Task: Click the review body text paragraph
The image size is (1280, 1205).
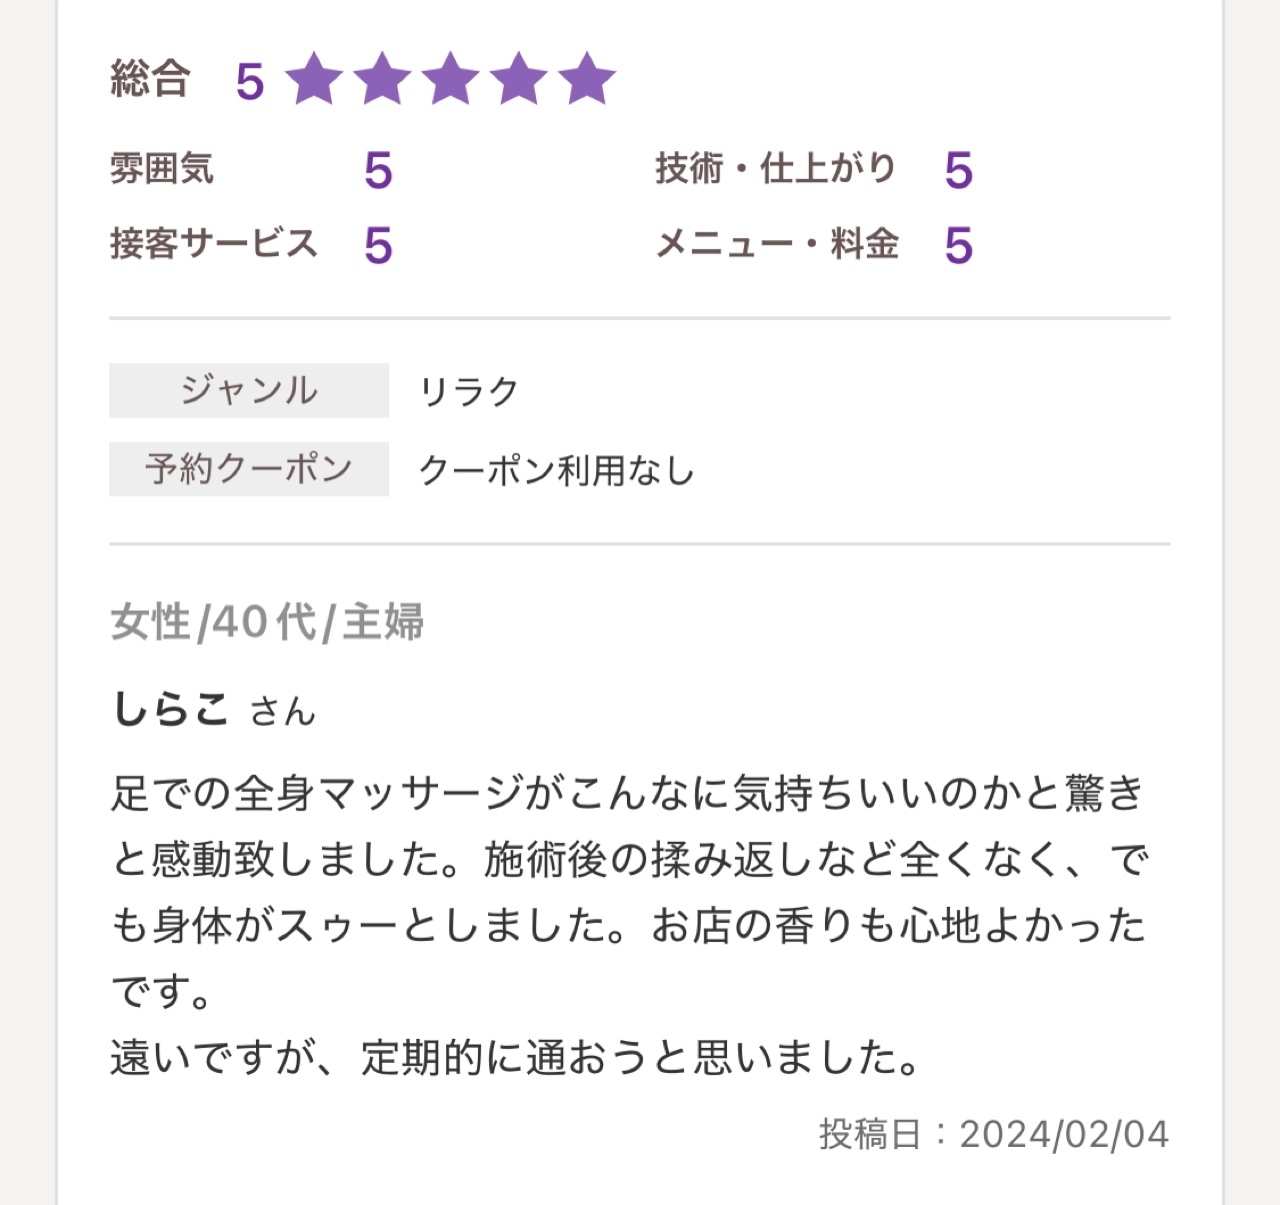Action: point(630,924)
